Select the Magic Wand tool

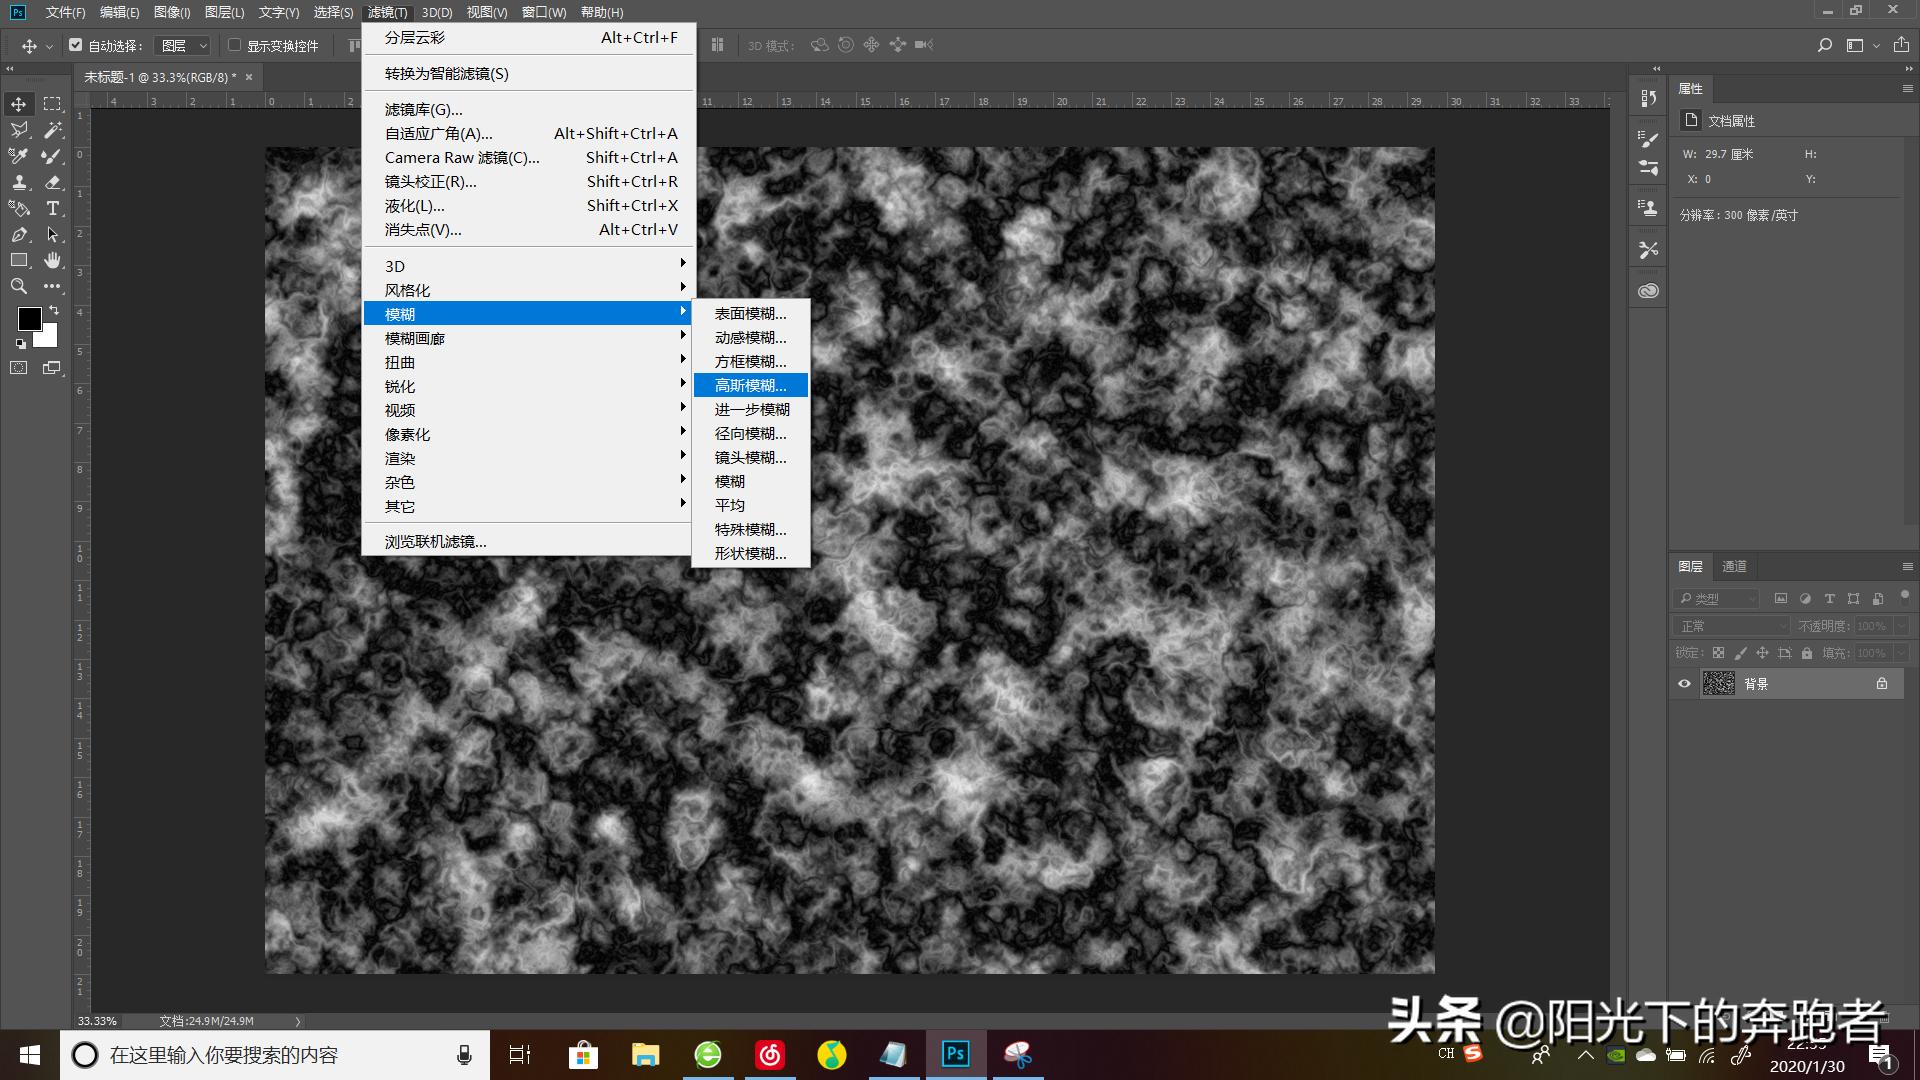tap(52, 130)
